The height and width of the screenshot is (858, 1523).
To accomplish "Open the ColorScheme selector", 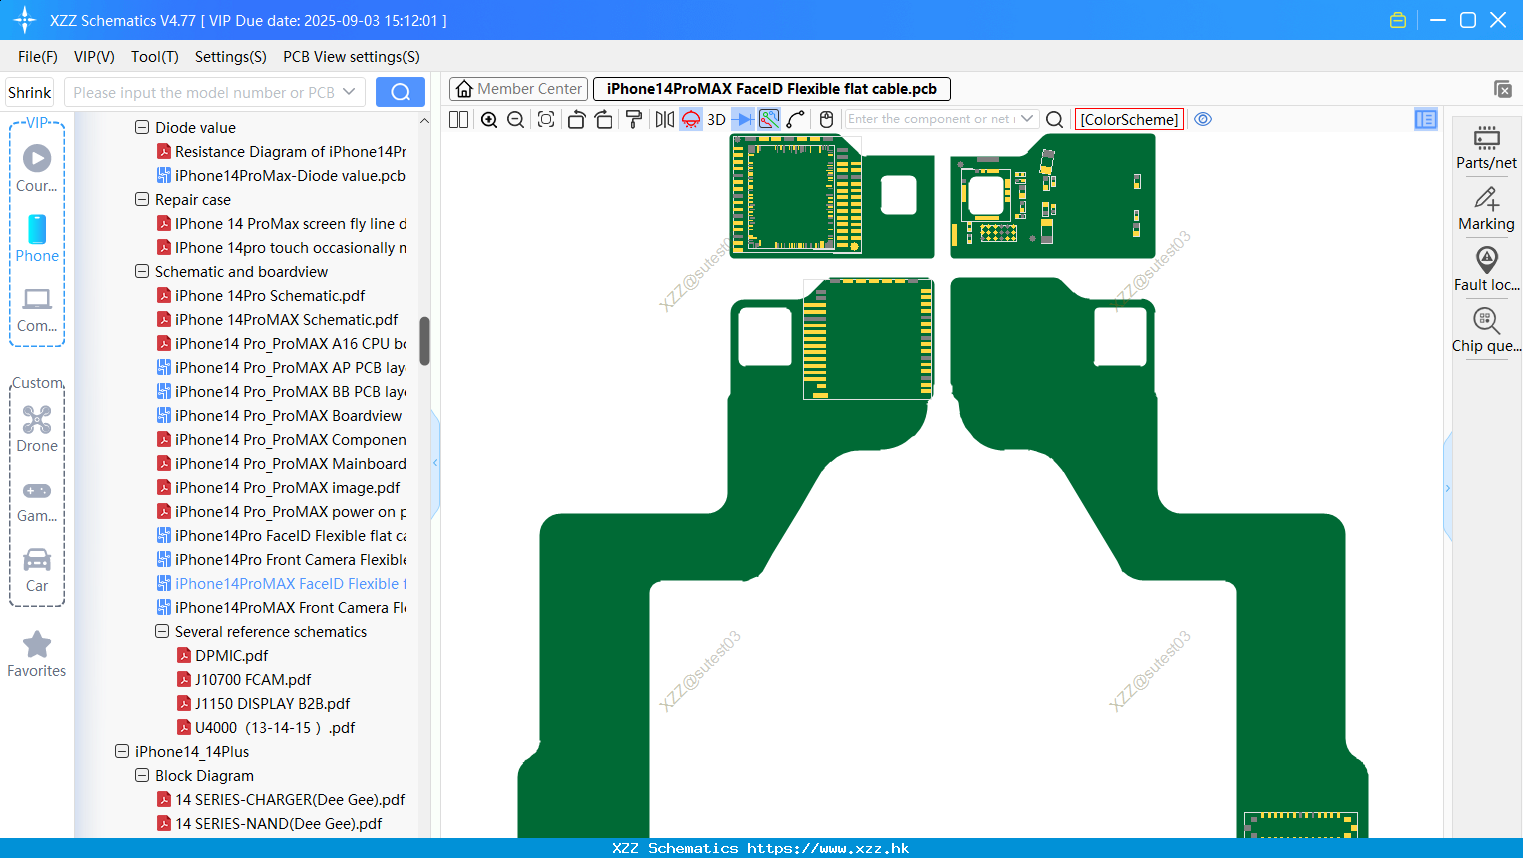I will pos(1129,119).
